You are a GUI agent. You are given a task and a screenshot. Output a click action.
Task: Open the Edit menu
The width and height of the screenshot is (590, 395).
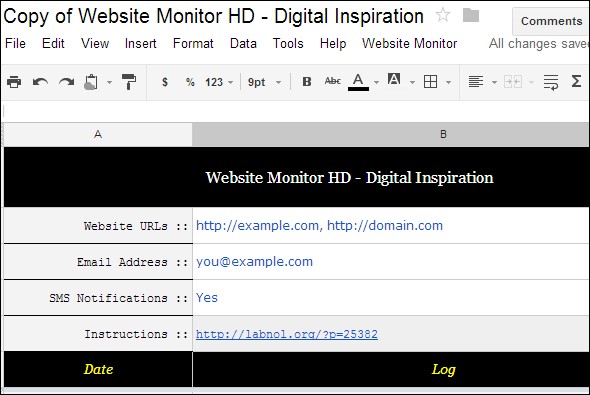[x=53, y=44]
